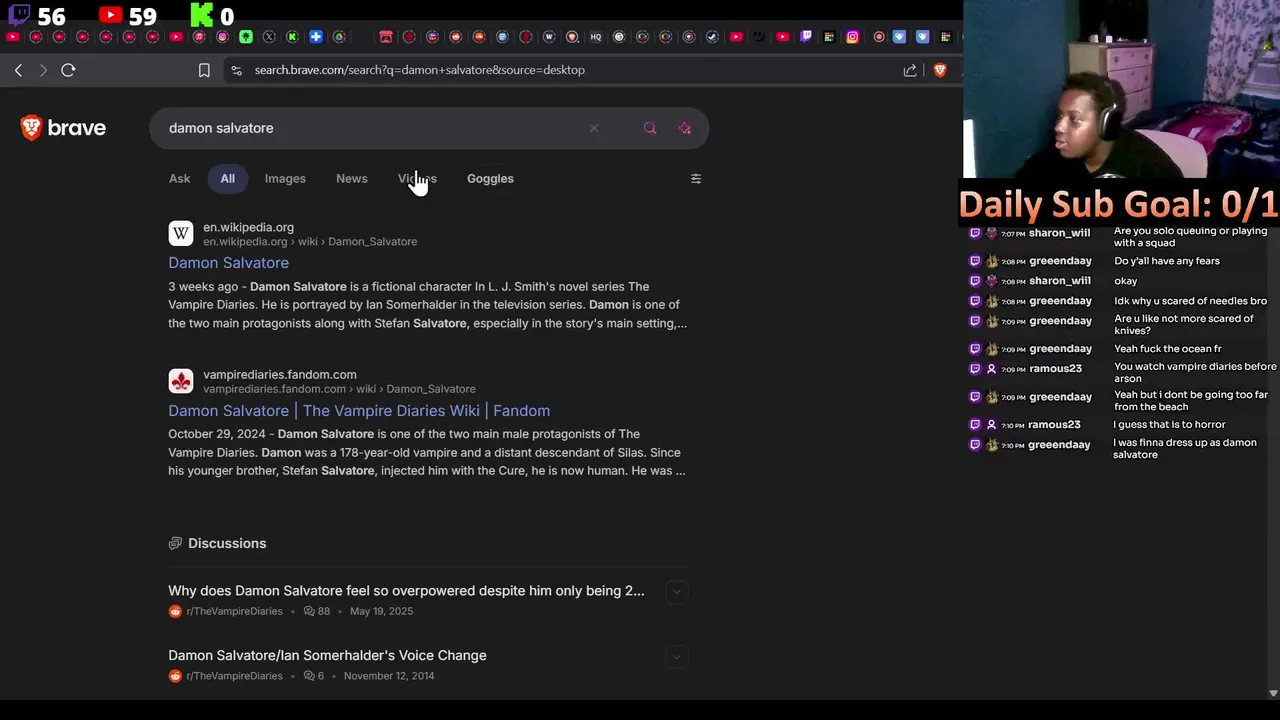Switch to the Google browser tab
1280x720 pixels.
coord(619,37)
